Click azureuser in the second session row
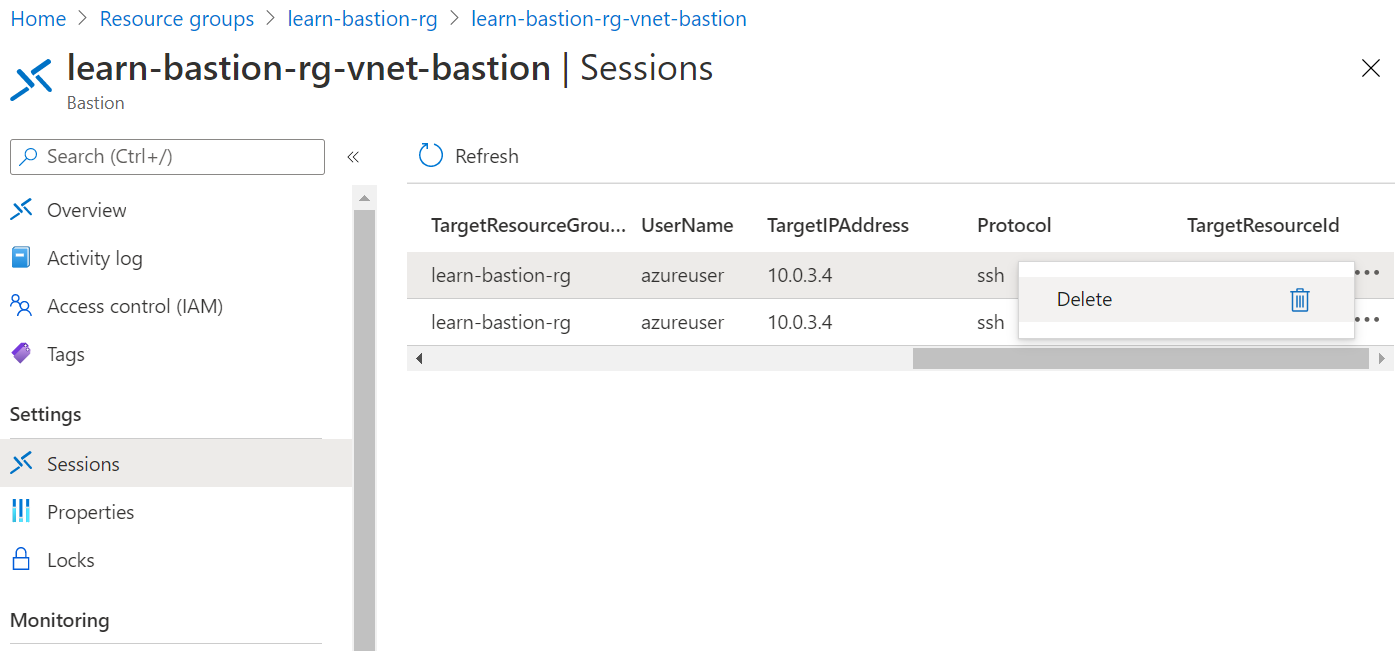This screenshot has height=651, width=1395. point(682,322)
